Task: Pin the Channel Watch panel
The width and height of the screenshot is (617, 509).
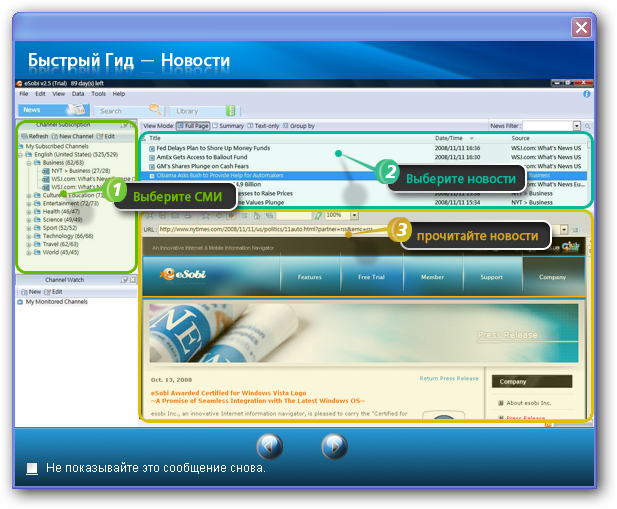Action: [x=124, y=280]
